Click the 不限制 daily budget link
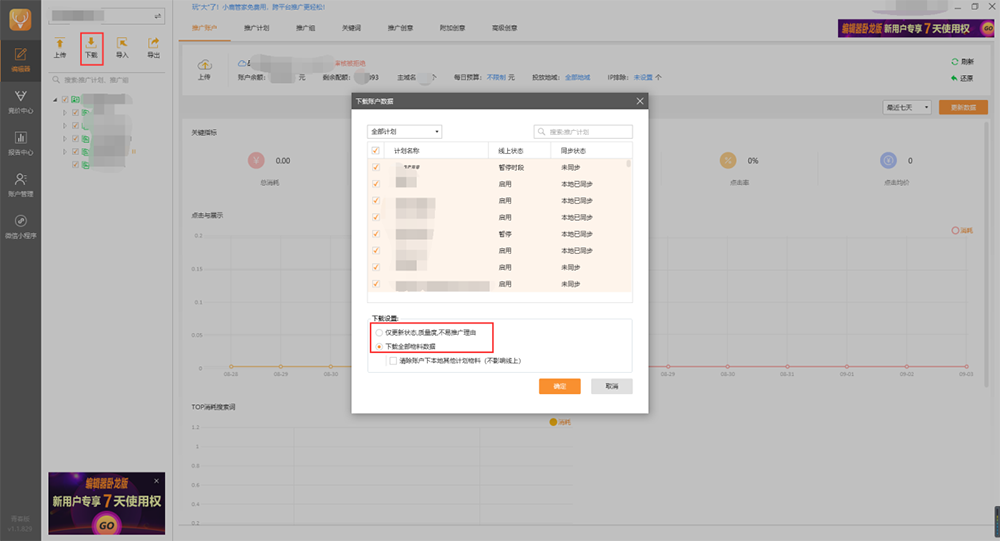Screen dimensions: 1000x541 [496, 77]
